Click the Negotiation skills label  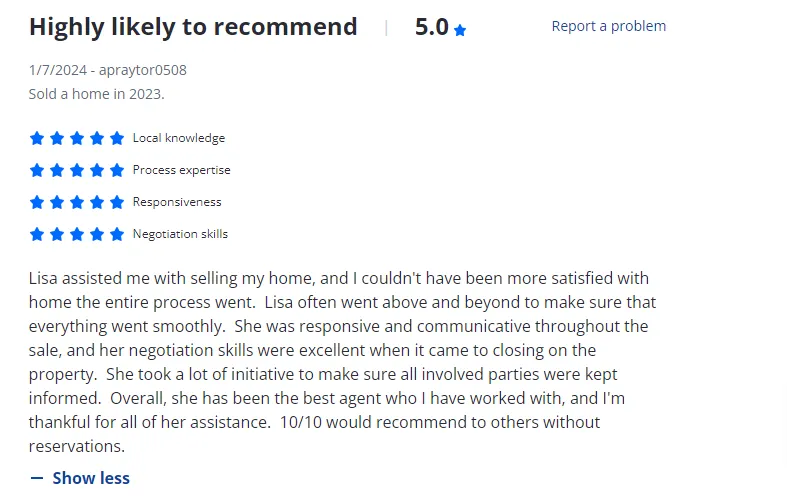(180, 234)
